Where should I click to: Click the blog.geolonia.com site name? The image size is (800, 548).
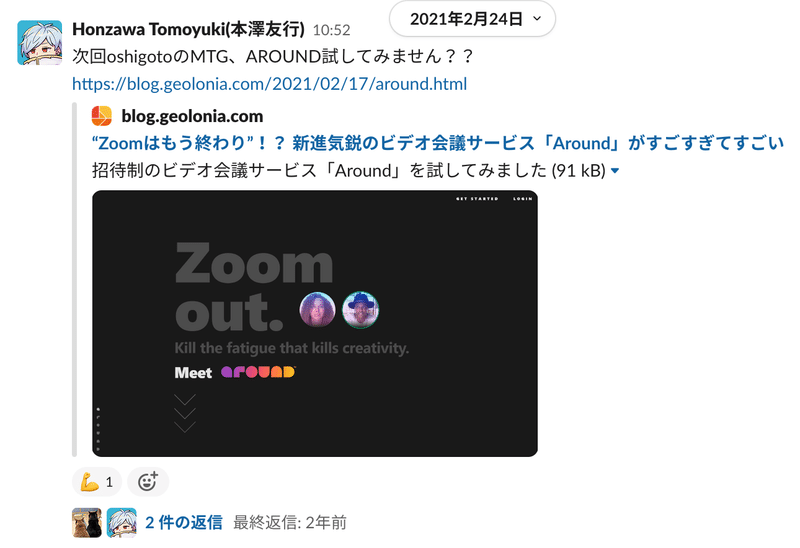pos(192,116)
